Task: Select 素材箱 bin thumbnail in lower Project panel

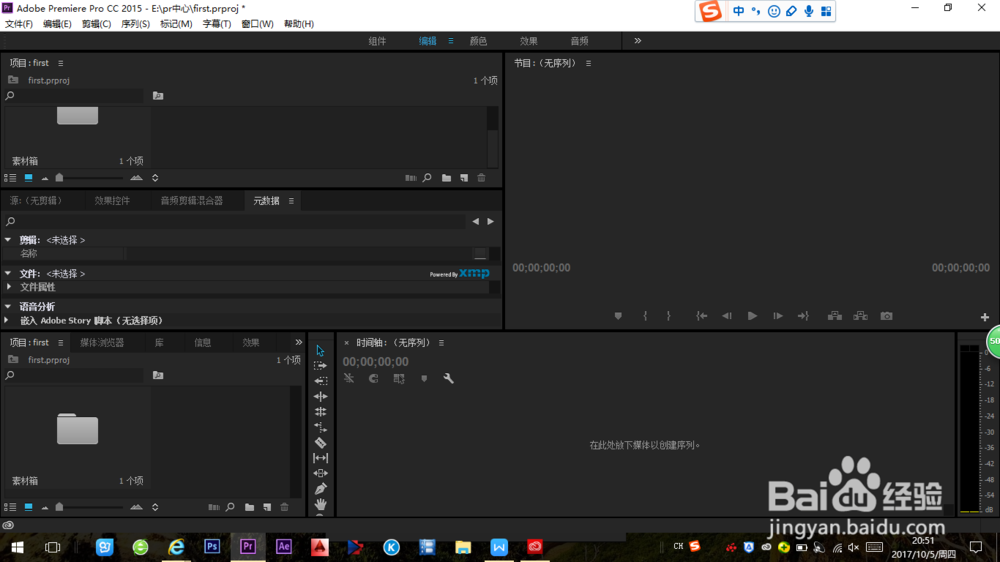Action: pos(77,429)
